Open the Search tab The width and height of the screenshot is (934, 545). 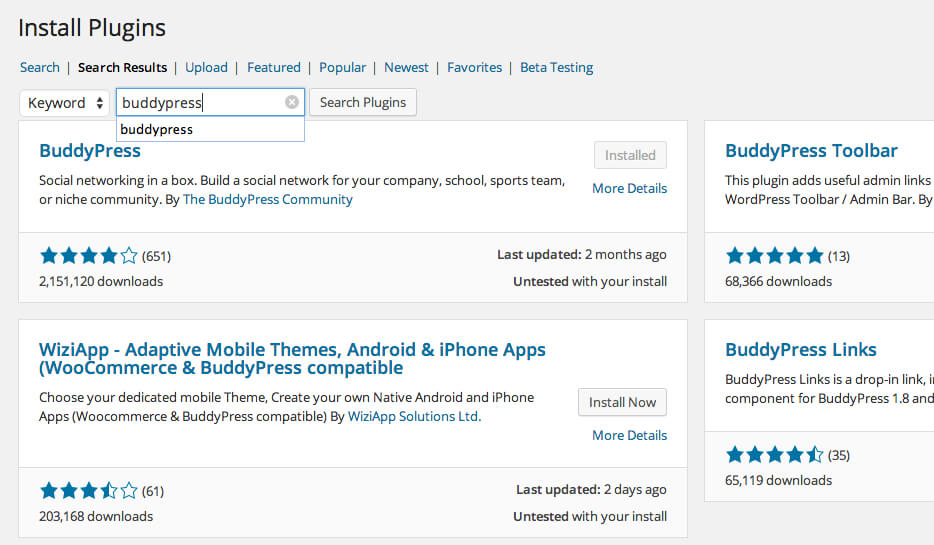40,67
